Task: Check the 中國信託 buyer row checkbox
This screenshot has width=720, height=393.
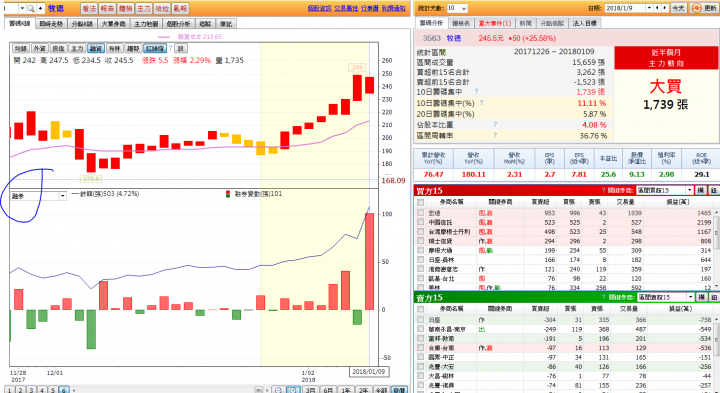Action: pos(420,222)
